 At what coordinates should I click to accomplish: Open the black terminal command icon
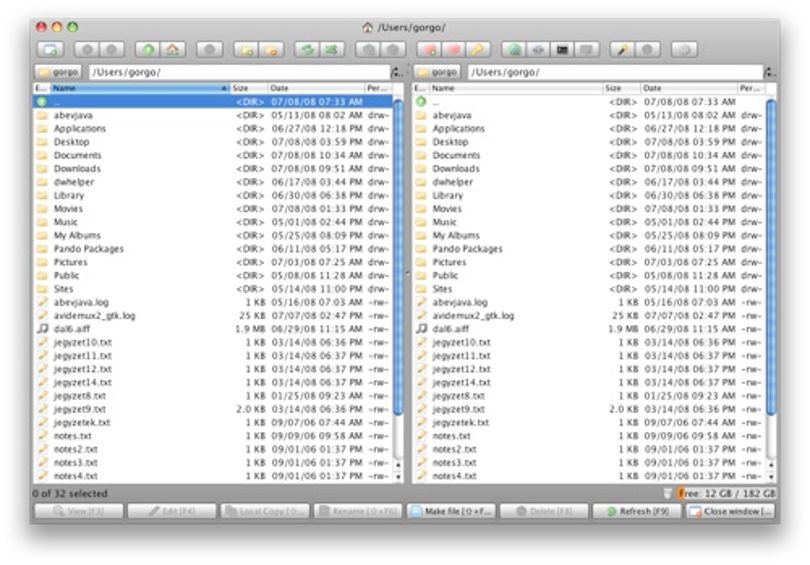(563, 50)
